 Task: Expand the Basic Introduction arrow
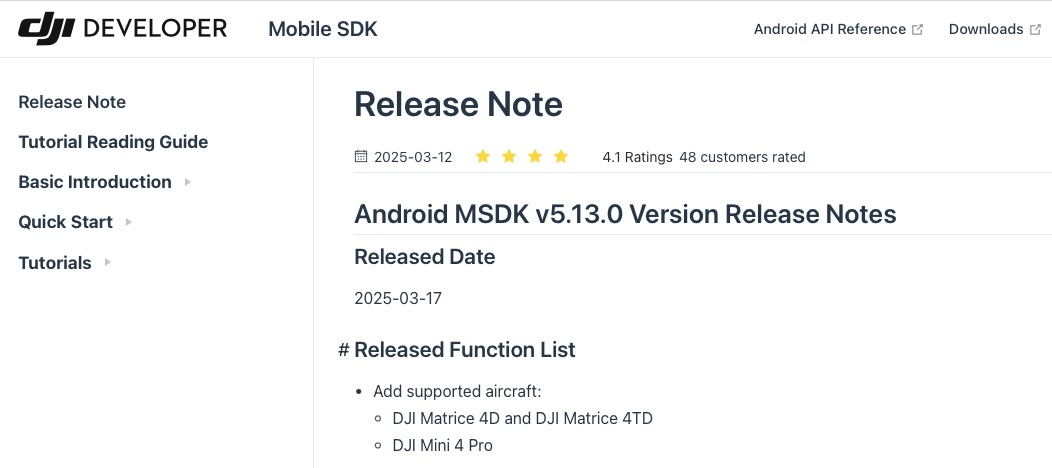(187, 182)
